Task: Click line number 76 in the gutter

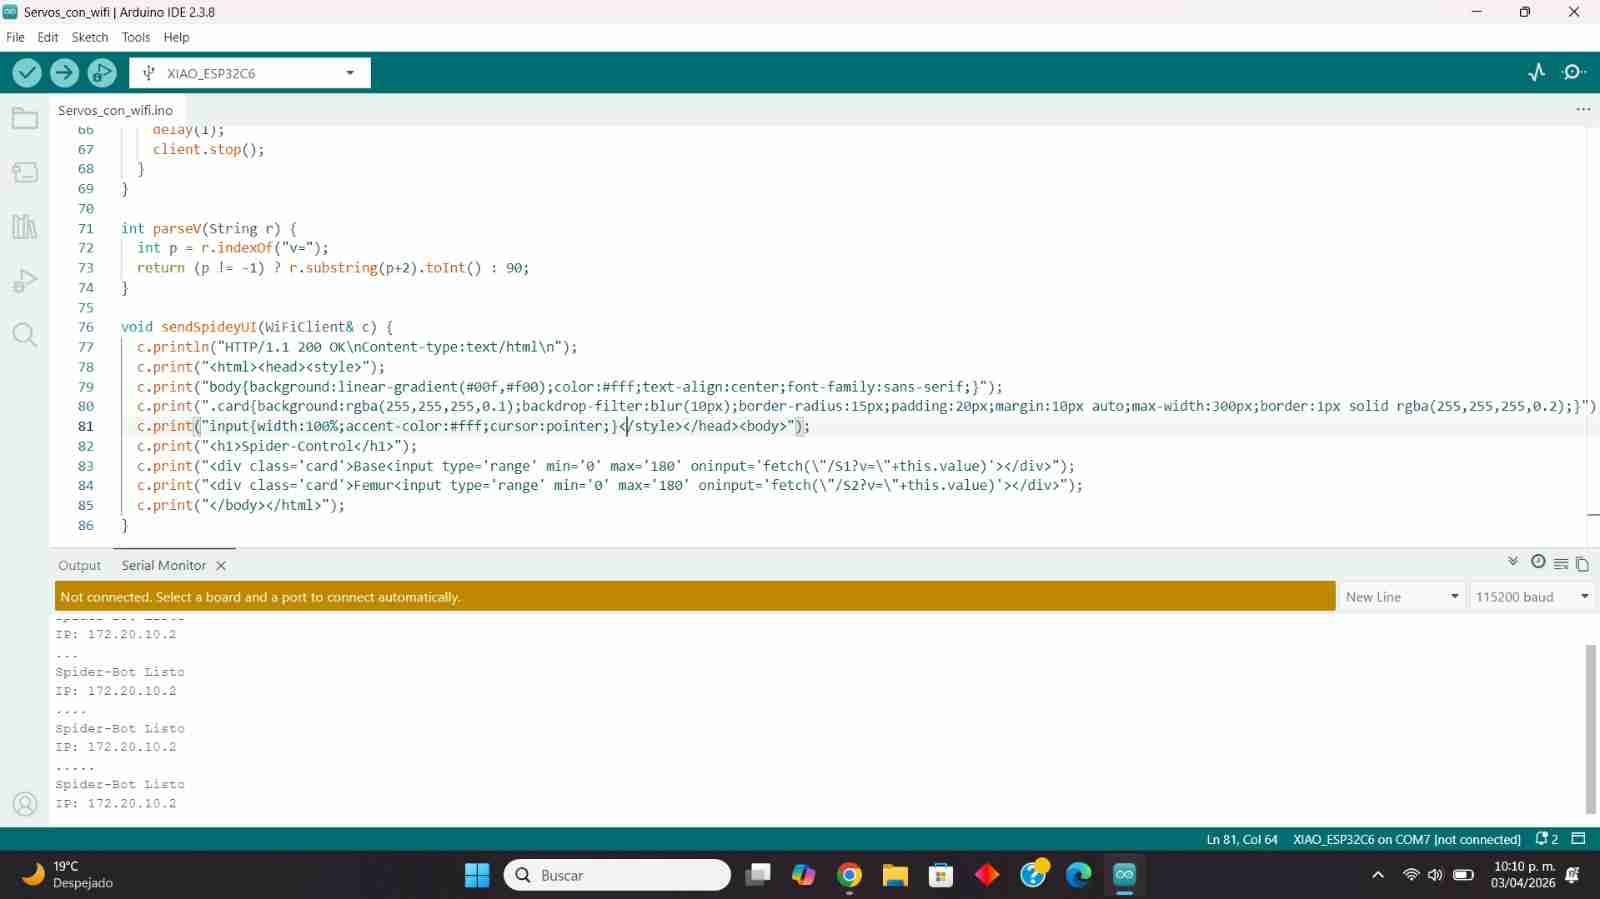Action: click(86, 327)
